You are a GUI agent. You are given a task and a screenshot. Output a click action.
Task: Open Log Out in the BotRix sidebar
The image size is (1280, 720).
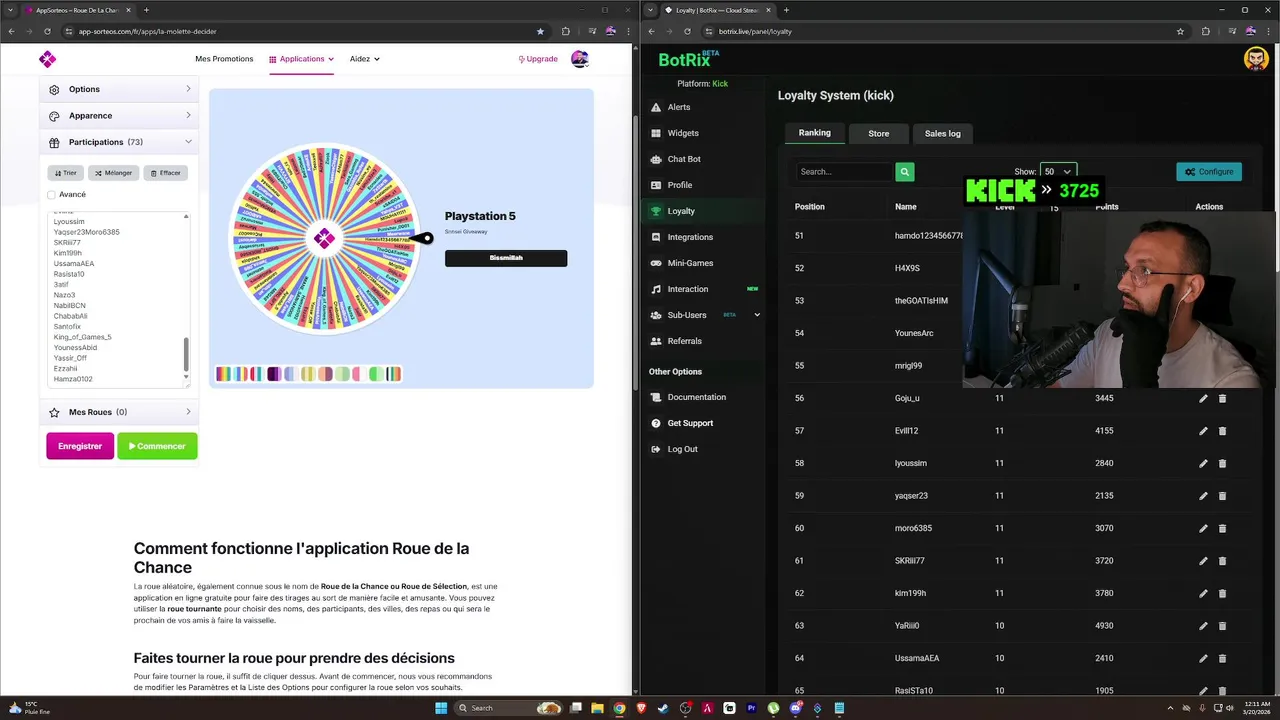tap(682, 449)
